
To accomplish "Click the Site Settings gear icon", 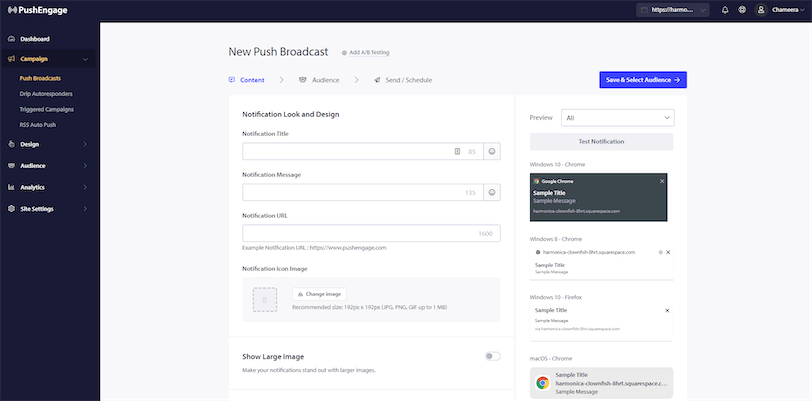I will tap(11, 209).
